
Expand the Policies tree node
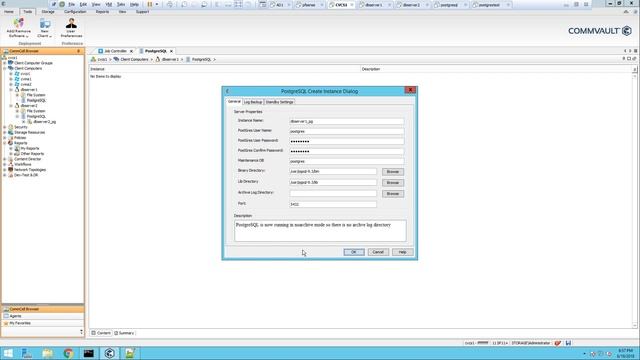coord(5,138)
